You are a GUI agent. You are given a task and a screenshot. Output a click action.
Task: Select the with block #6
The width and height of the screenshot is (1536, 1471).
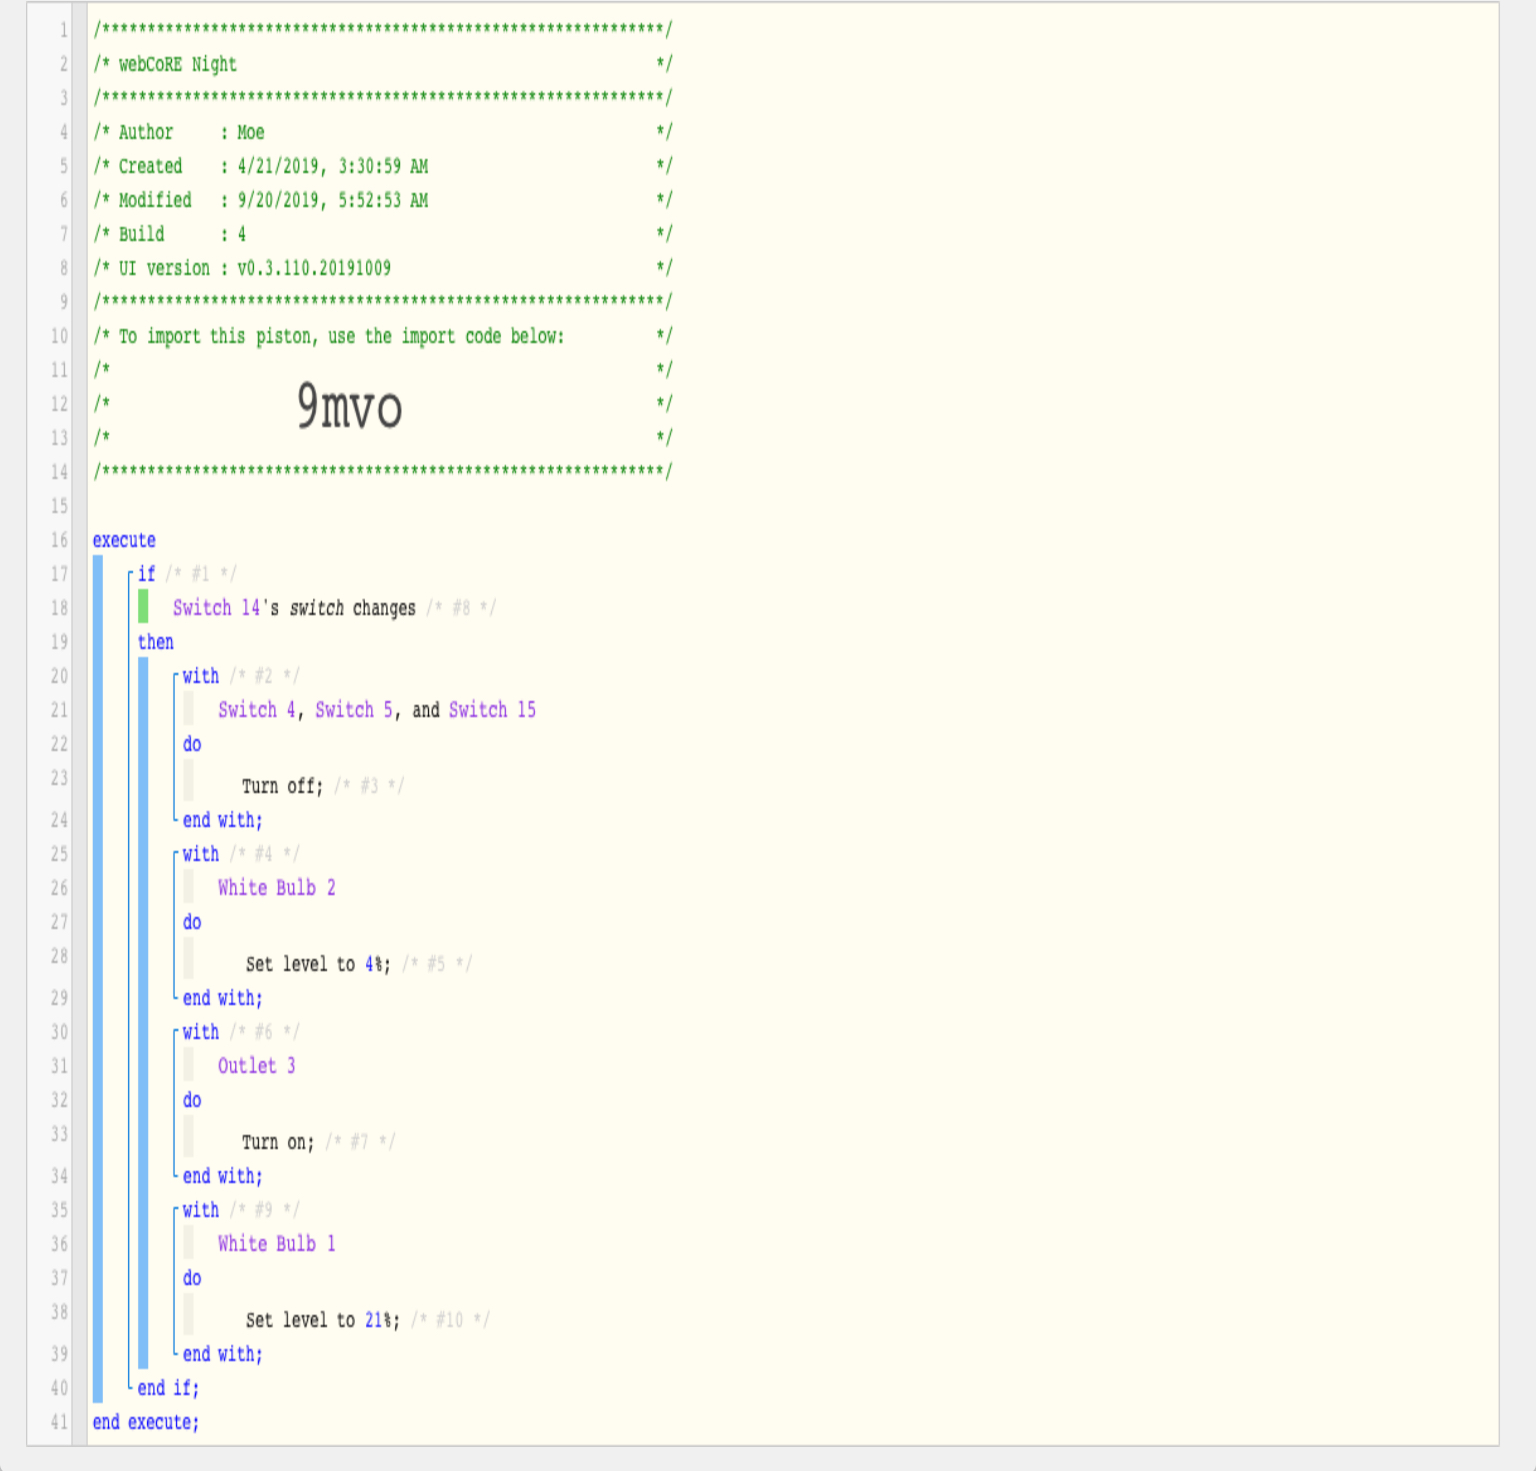[201, 1032]
